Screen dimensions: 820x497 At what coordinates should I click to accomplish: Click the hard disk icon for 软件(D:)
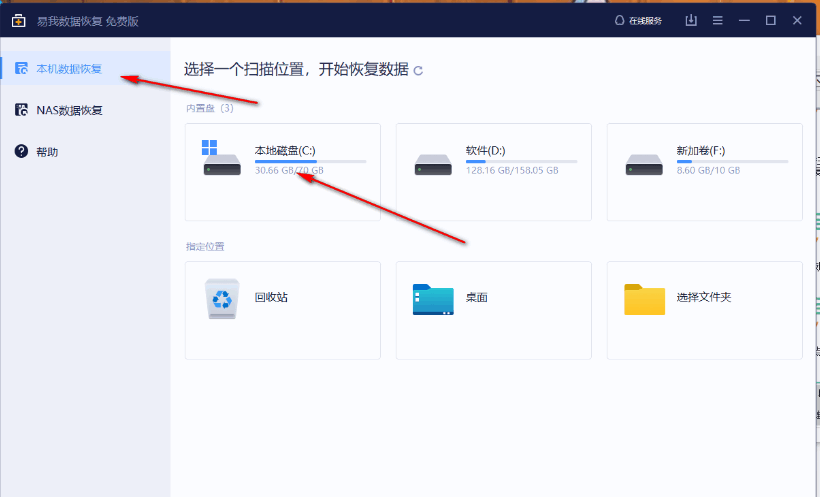click(x=433, y=164)
